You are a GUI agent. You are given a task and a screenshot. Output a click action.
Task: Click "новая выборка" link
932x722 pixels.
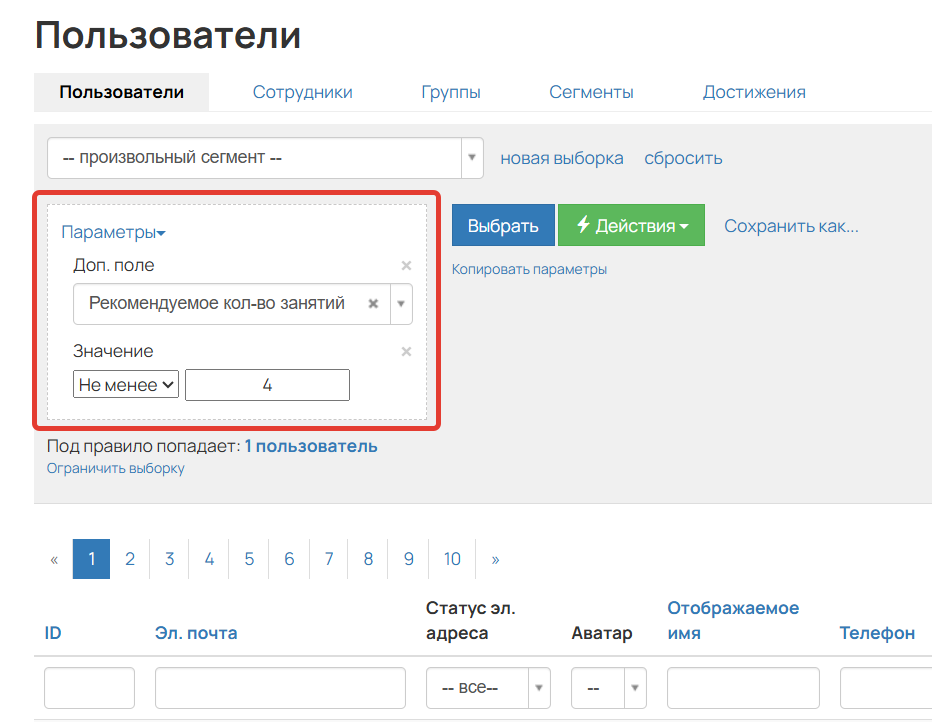pos(562,157)
